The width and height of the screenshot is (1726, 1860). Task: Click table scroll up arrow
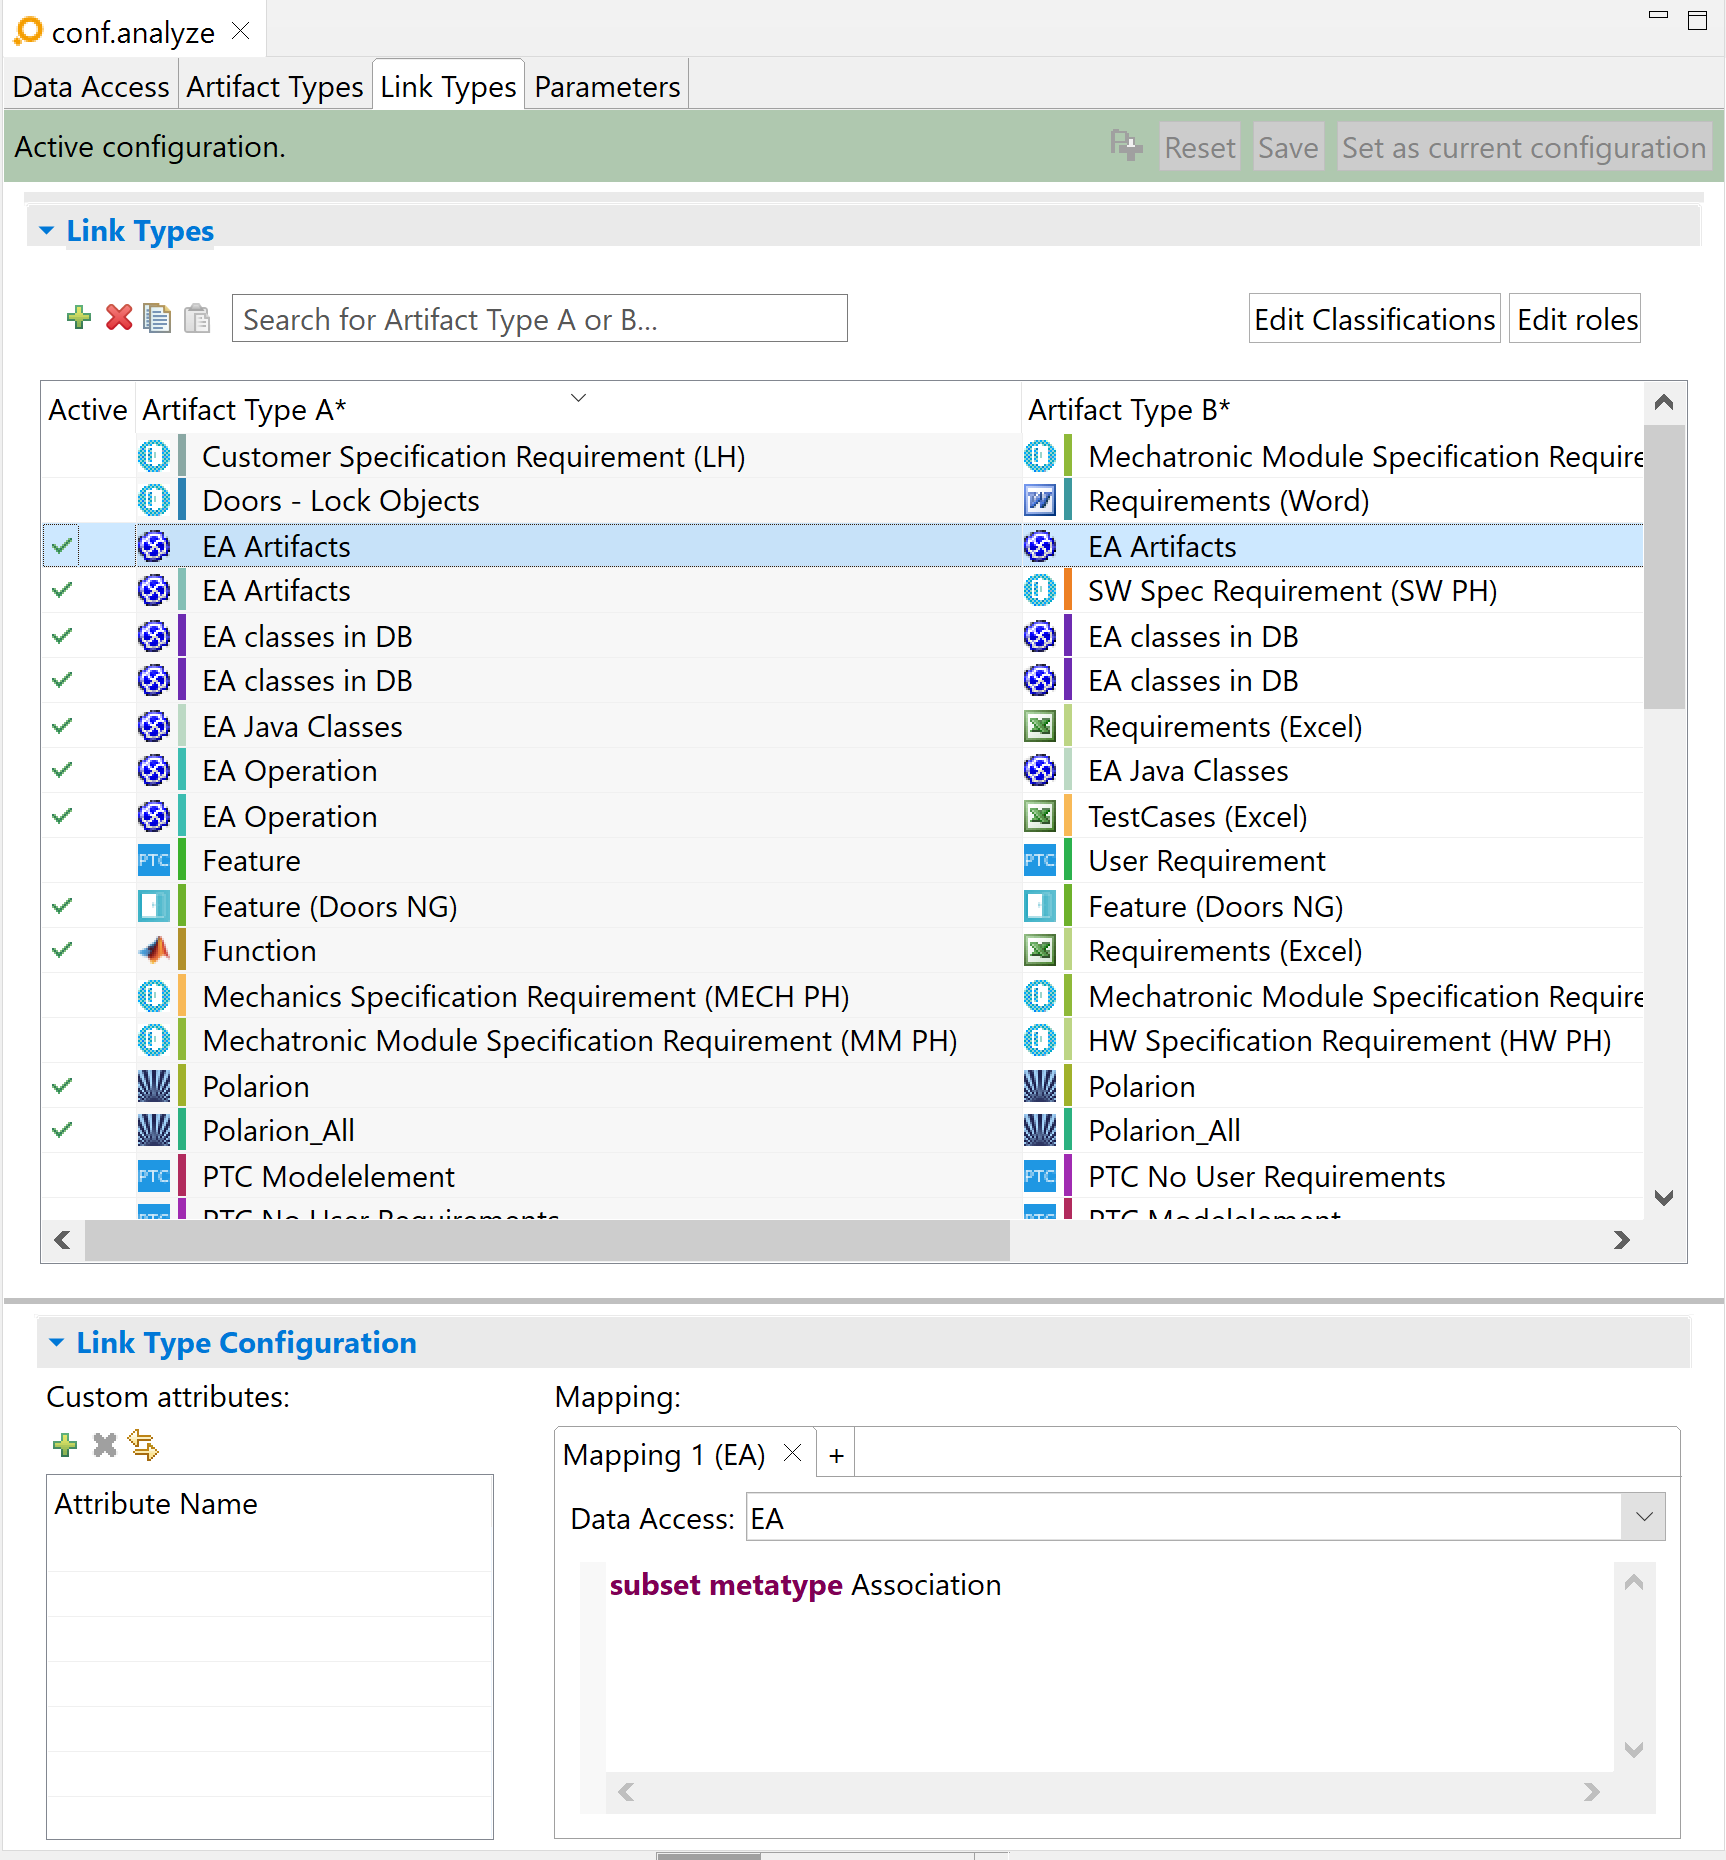coord(1664,402)
